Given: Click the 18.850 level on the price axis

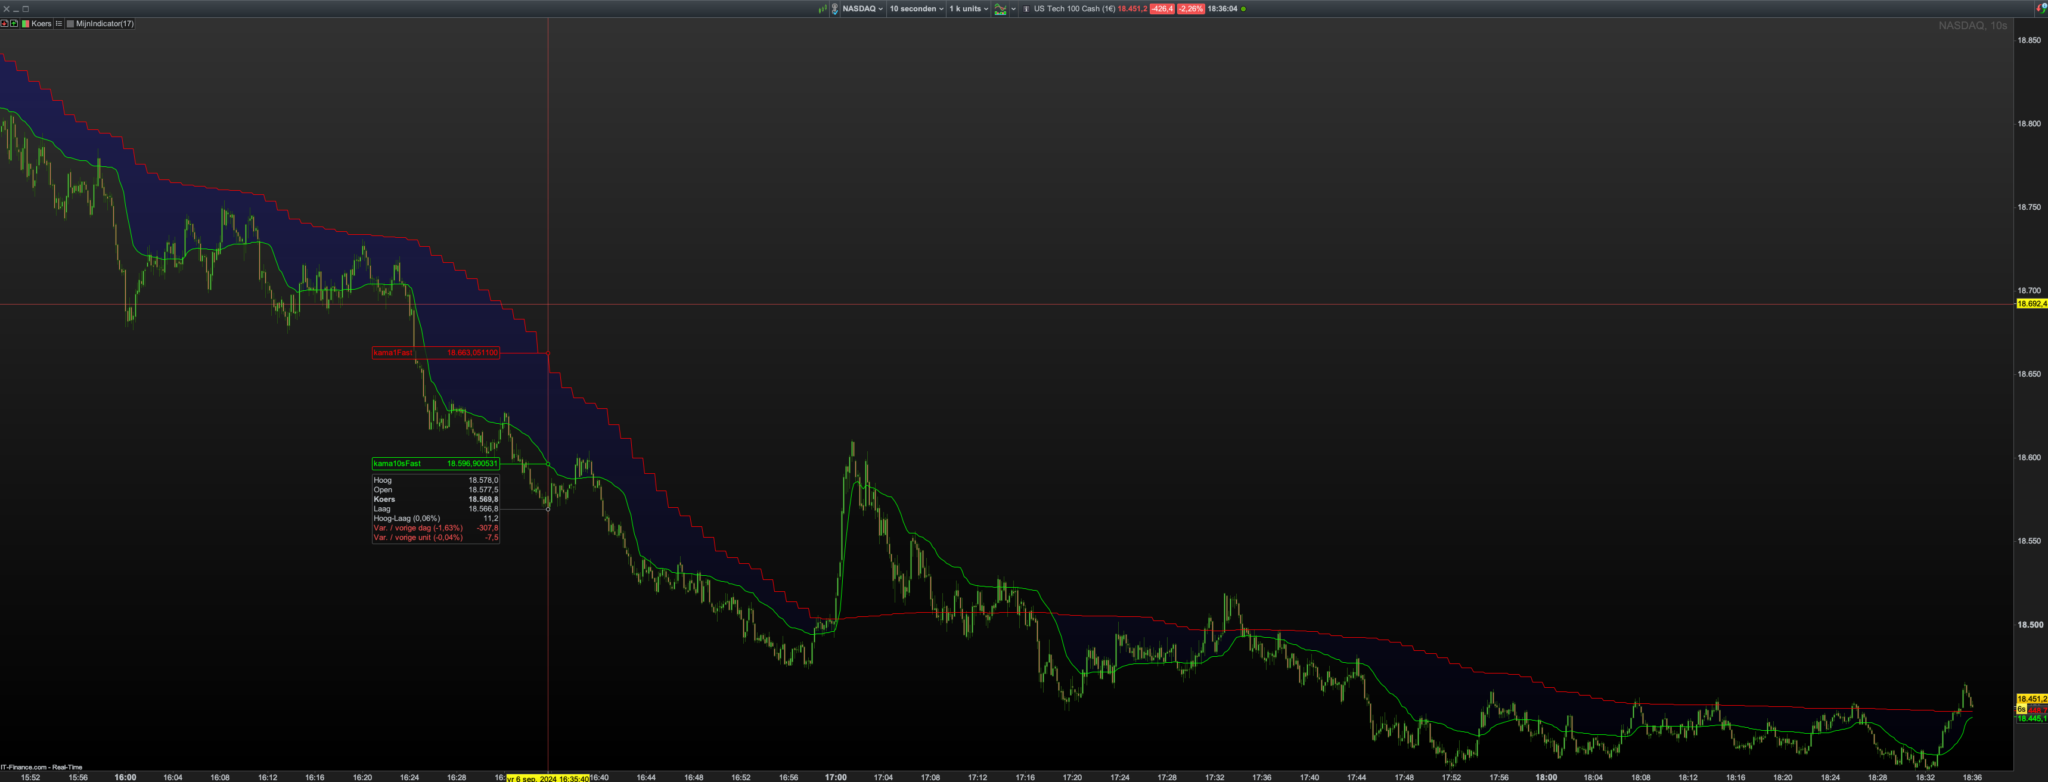Looking at the screenshot, I should pyautogui.click(x=2029, y=40).
